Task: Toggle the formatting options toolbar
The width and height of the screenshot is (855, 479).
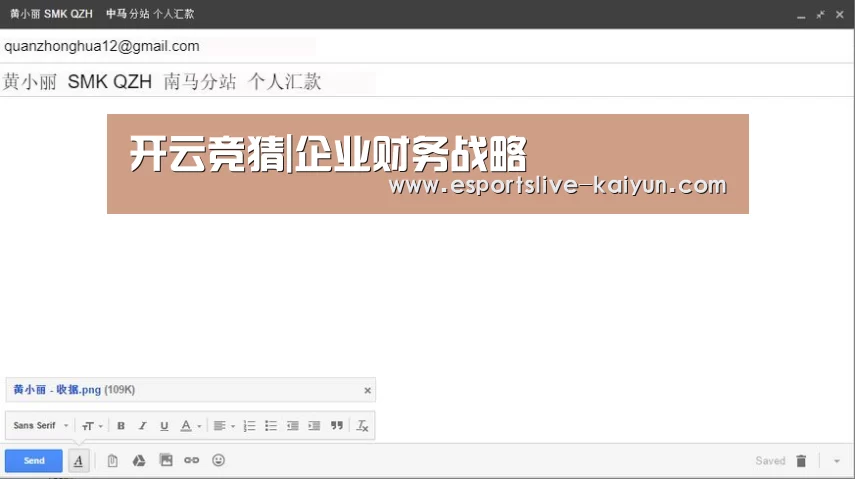Action: 79,461
